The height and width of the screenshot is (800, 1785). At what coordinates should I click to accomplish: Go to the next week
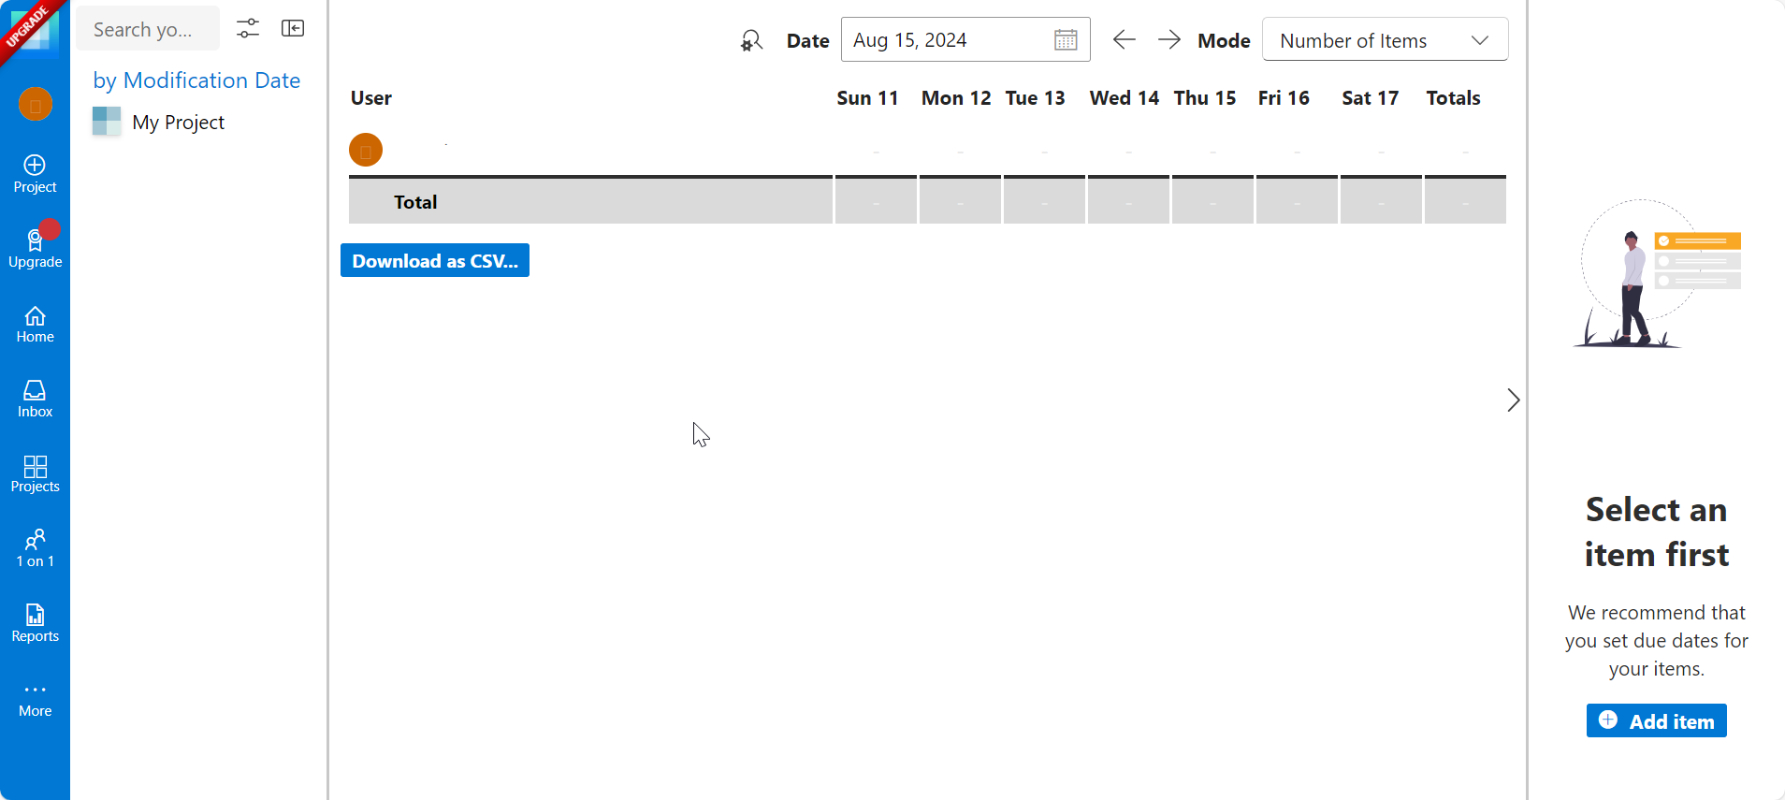click(1169, 40)
